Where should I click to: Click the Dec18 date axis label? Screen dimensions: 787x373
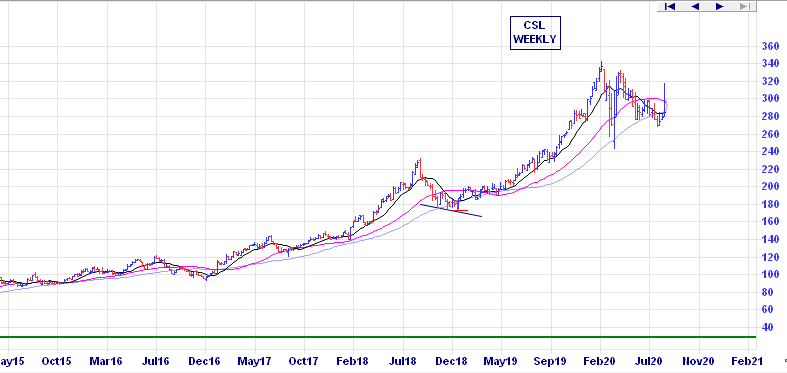(x=452, y=361)
